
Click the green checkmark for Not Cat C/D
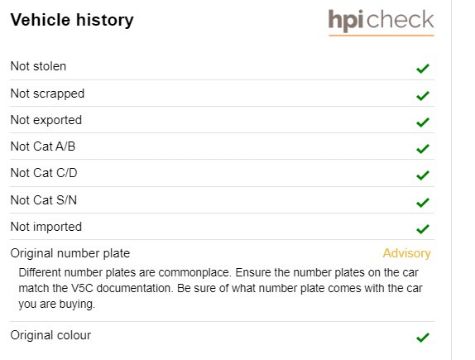click(423, 175)
